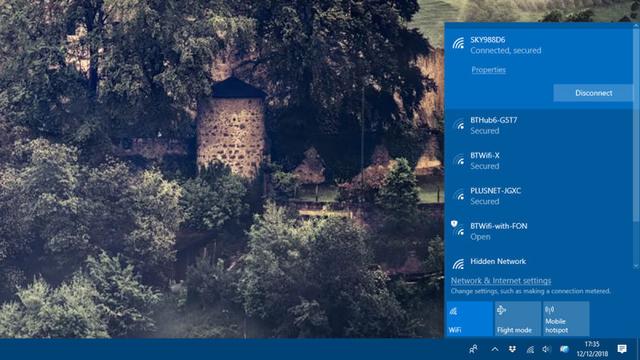The width and height of the screenshot is (640, 360).
Task: Select the BTHub6-G5T7 network
Action: point(539,125)
